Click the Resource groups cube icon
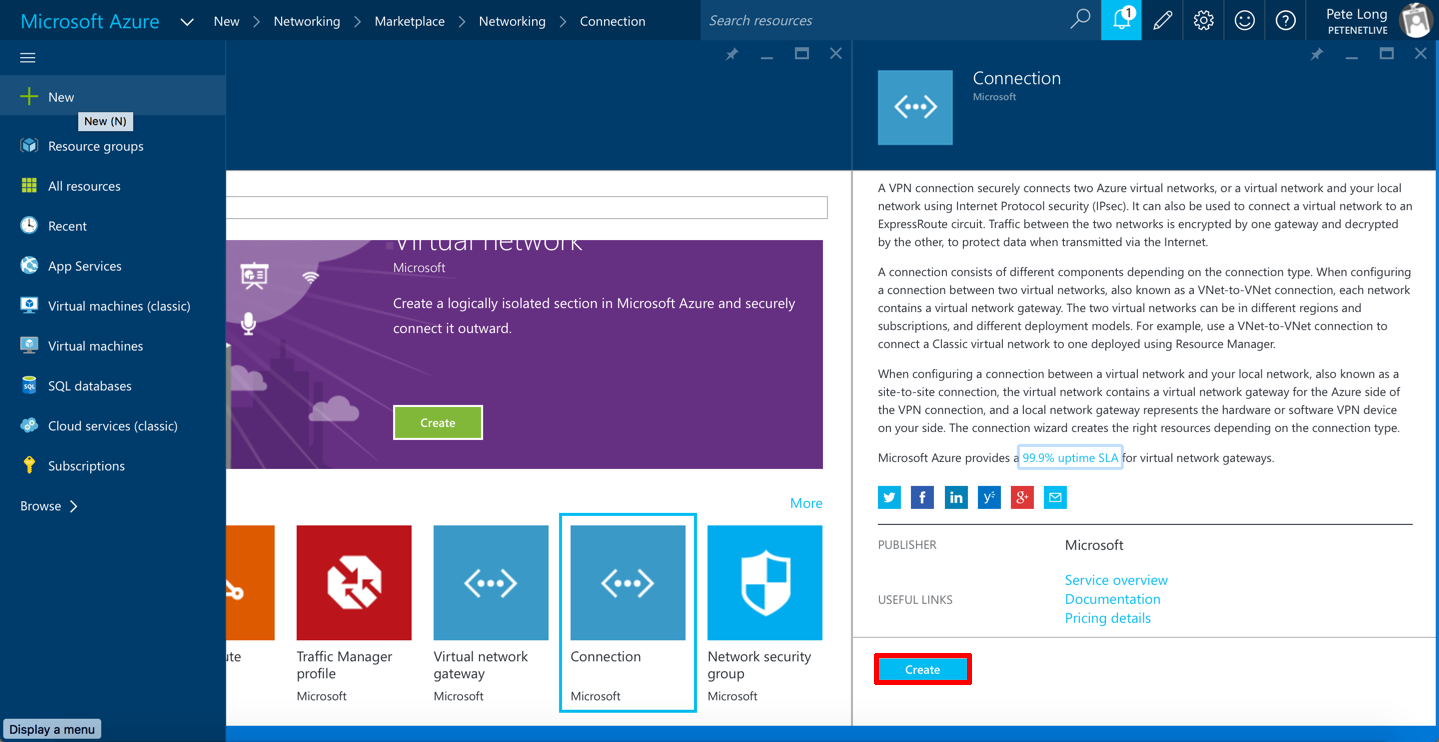1439x742 pixels. pyautogui.click(x=29, y=146)
